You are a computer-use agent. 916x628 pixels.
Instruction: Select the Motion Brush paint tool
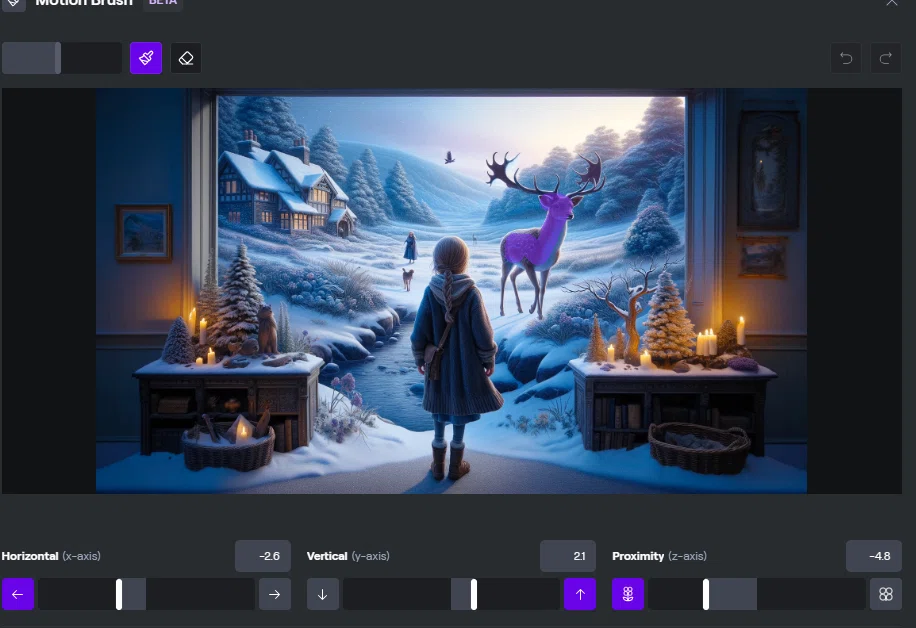click(146, 58)
